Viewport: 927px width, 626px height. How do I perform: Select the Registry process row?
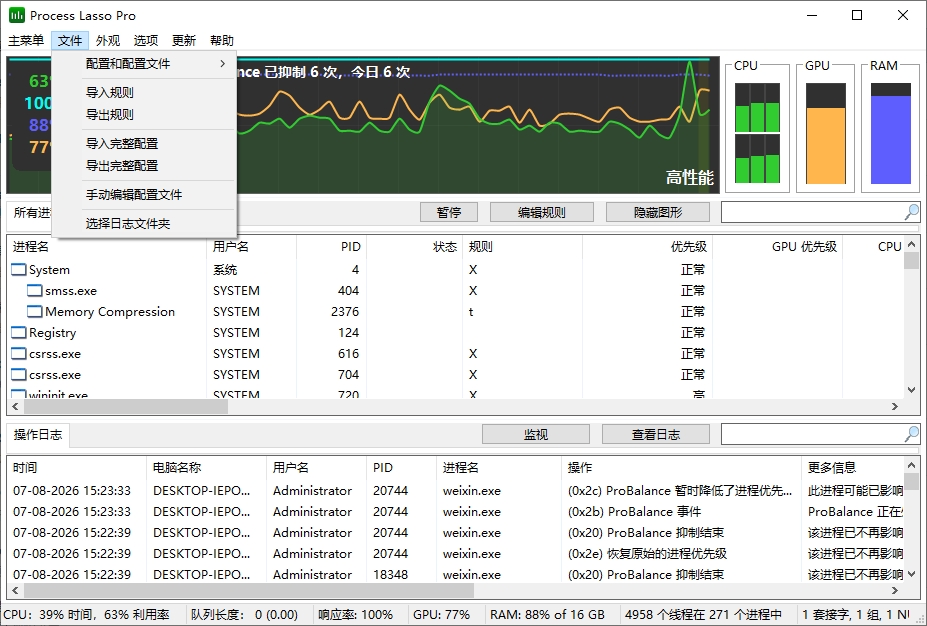coord(455,332)
